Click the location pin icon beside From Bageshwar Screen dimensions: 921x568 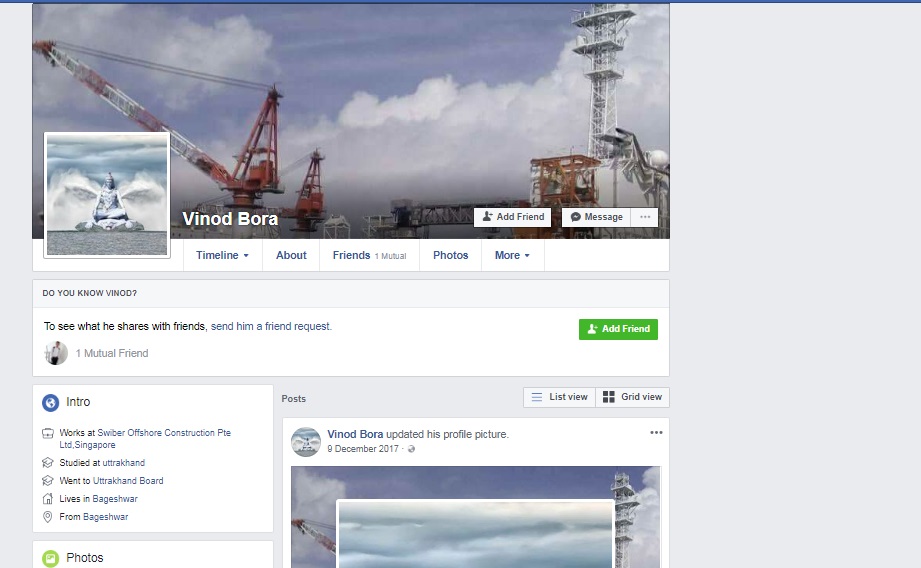[x=48, y=517]
